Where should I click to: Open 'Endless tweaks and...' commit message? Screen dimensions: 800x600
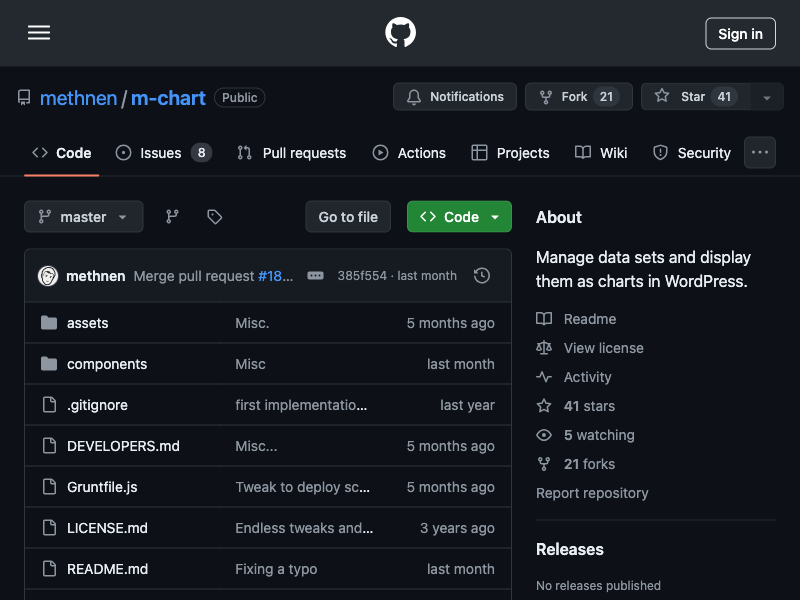[304, 528]
